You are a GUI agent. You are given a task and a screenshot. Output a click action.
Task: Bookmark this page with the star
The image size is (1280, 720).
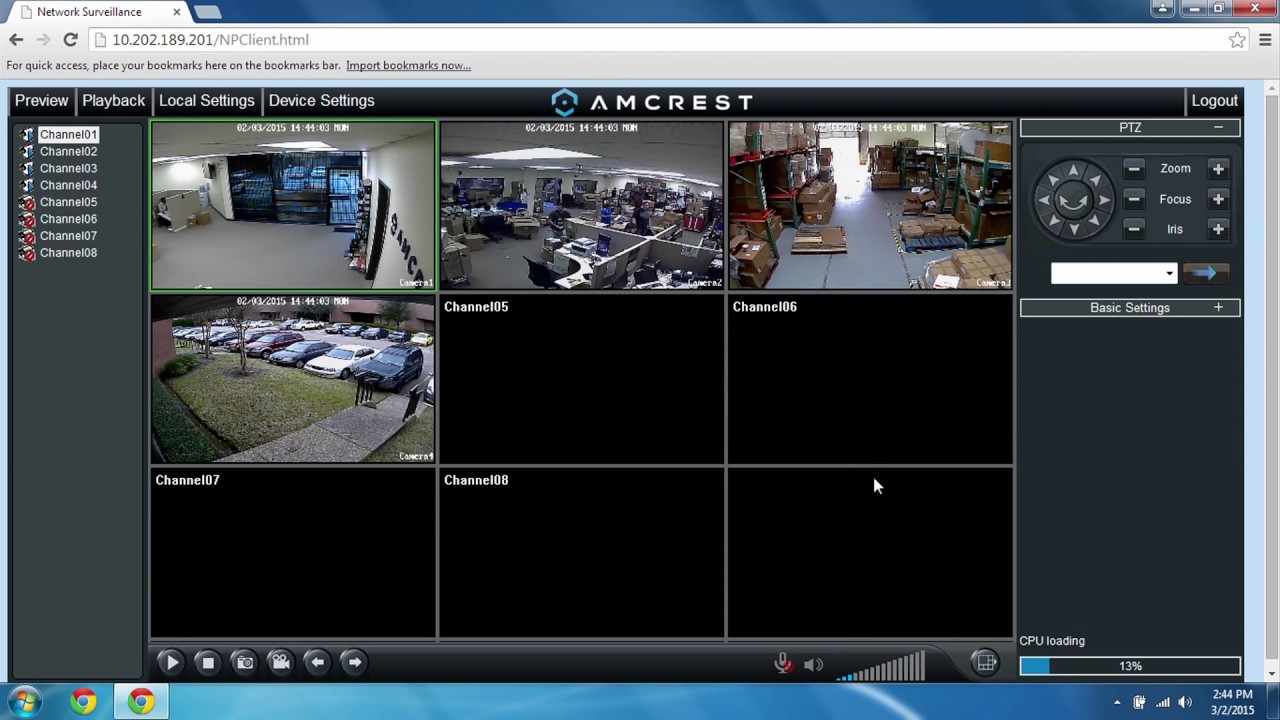1237,40
